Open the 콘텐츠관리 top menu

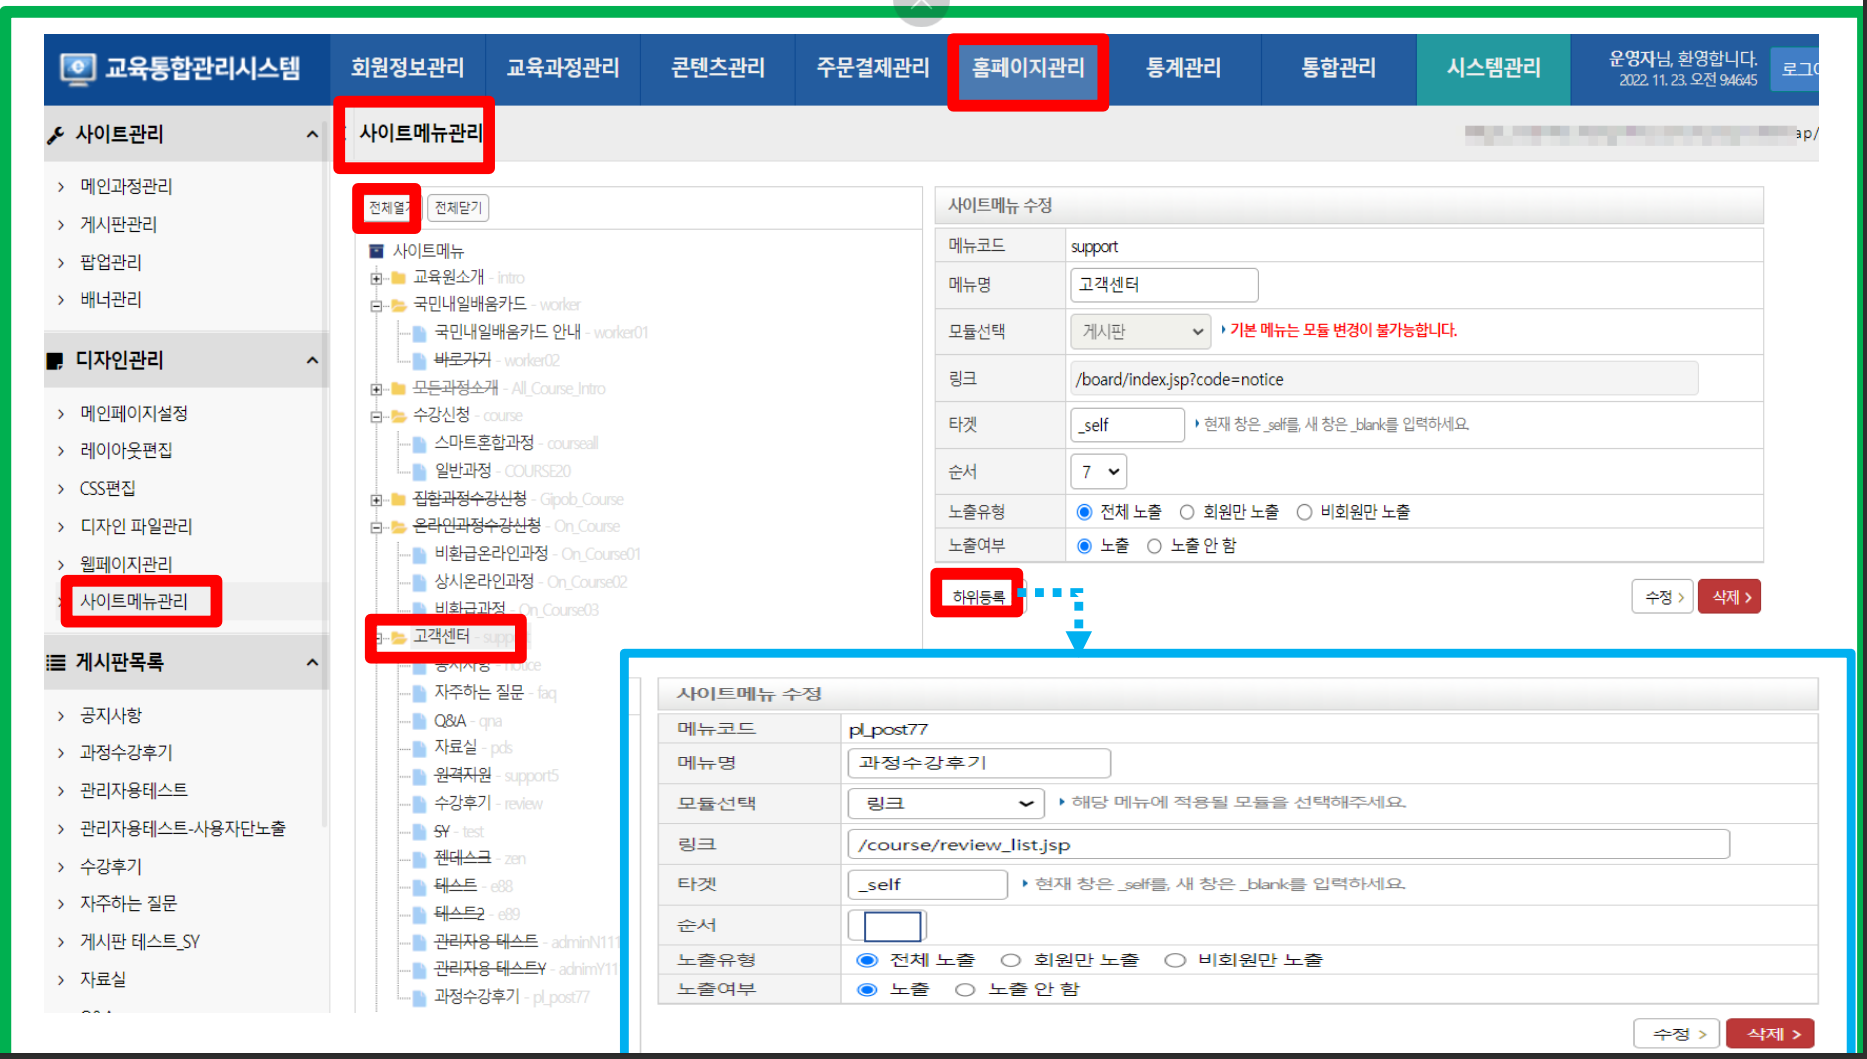[x=717, y=68]
